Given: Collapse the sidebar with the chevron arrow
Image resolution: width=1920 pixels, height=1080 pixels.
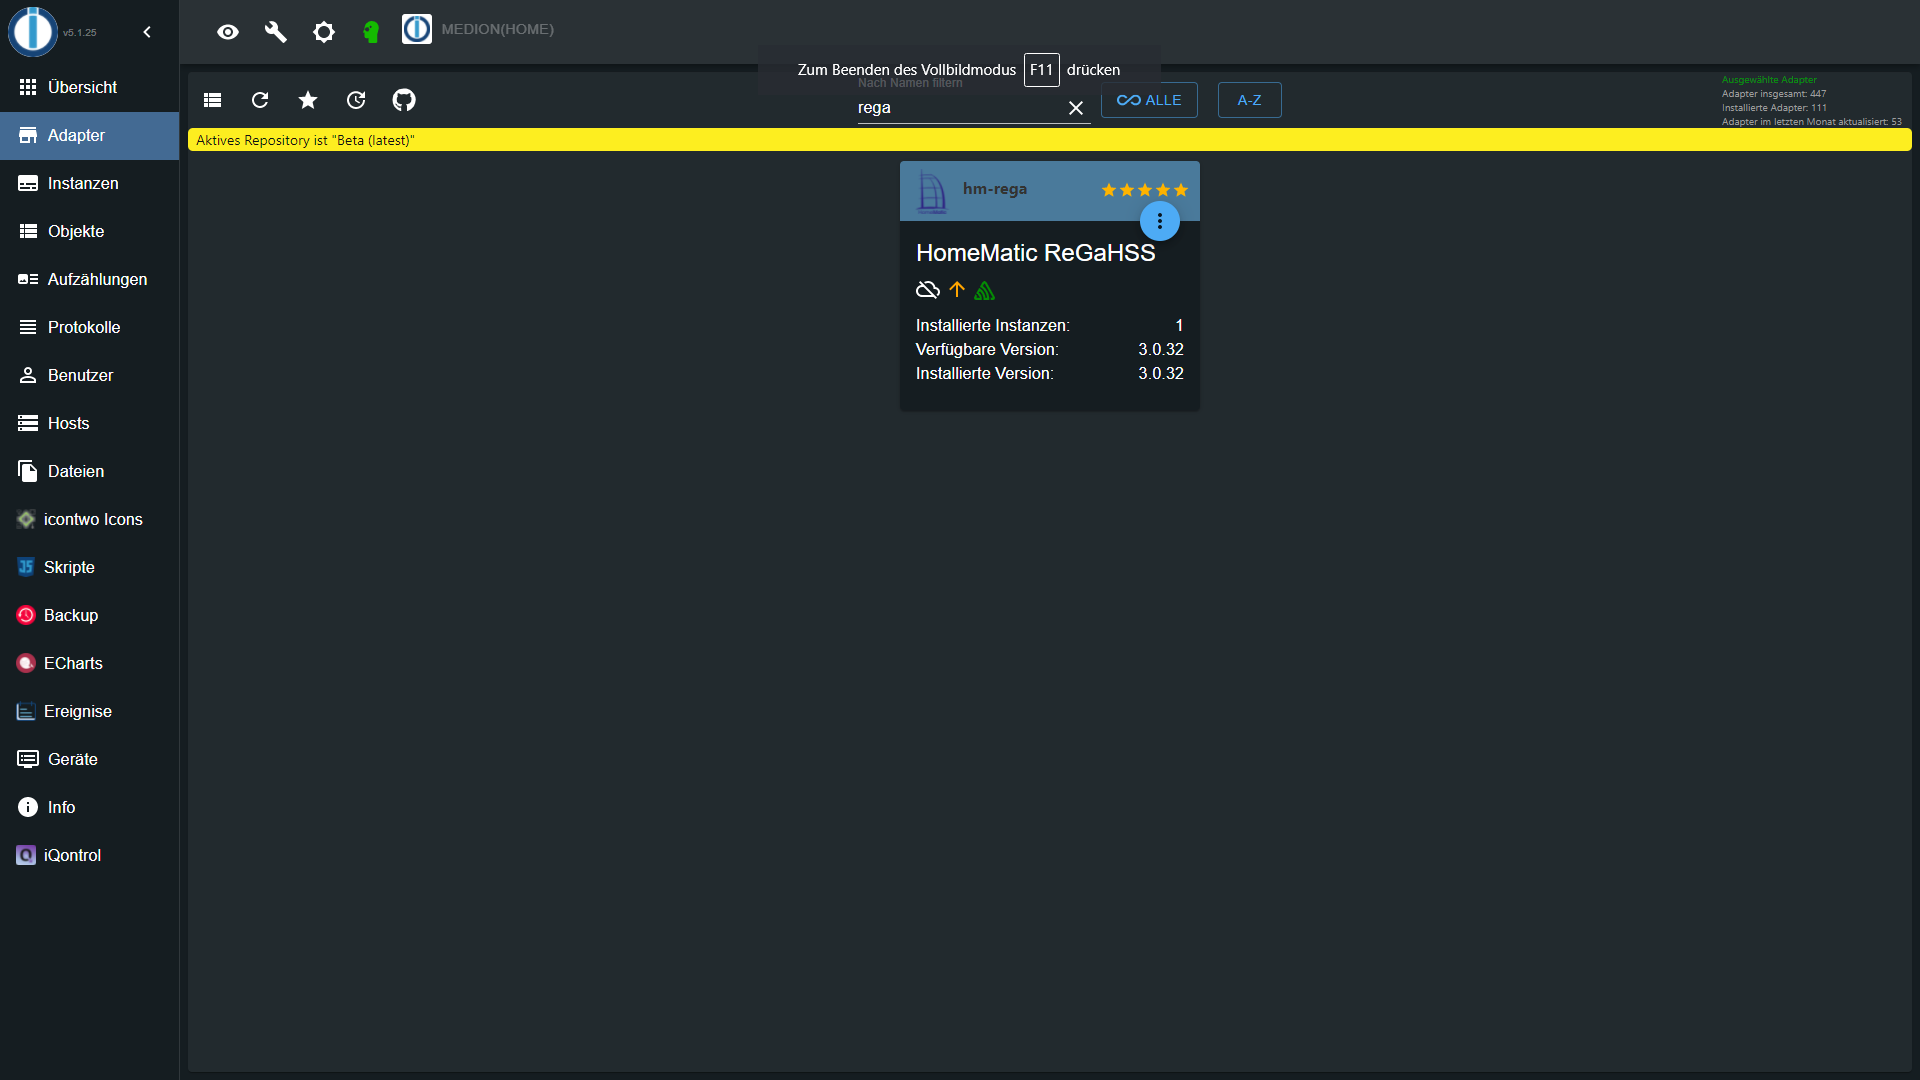Looking at the screenshot, I should point(147,32).
